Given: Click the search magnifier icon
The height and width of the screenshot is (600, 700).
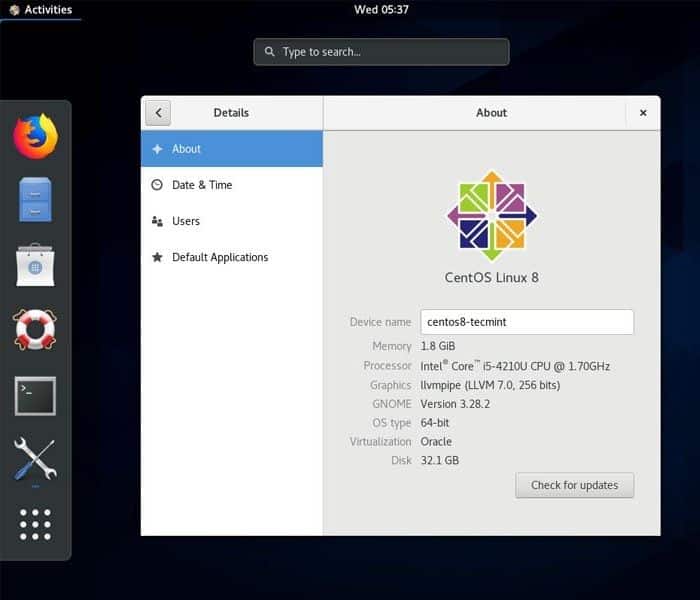Looking at the screenshot, I should pos(270,52).
